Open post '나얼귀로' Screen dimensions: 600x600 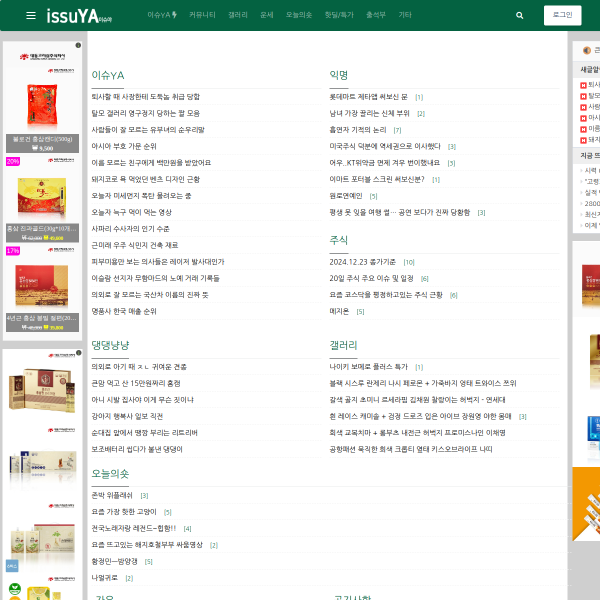click(104, 578)
